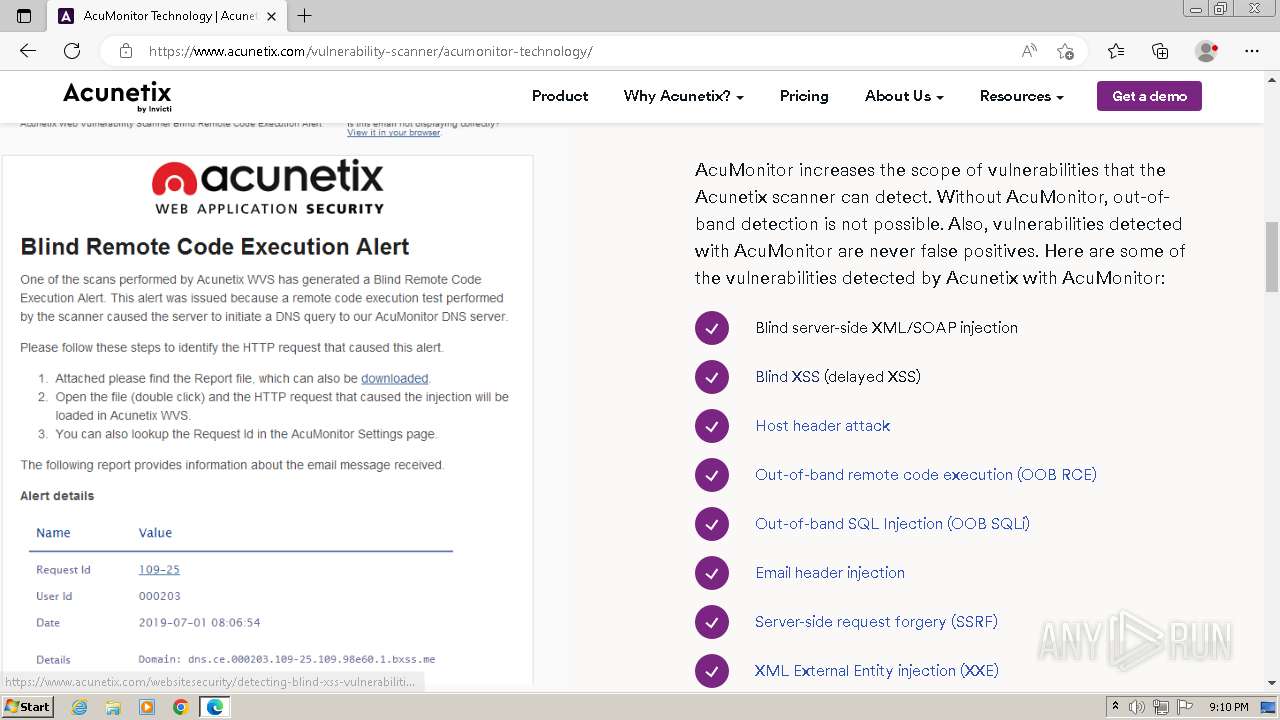1280x720 pixels.
Task: Click the browser profile avatar
Action: [x=1206, y=51]
